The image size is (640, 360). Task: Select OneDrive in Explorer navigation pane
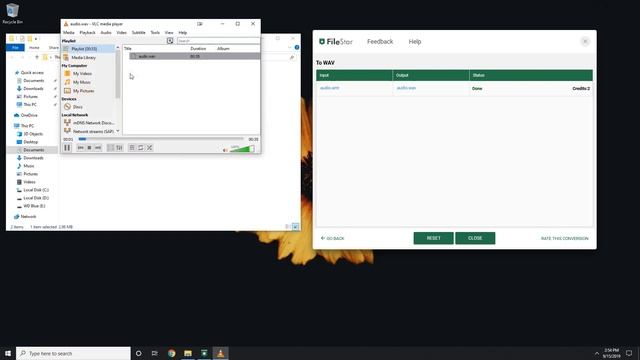[x=29, y=116]
